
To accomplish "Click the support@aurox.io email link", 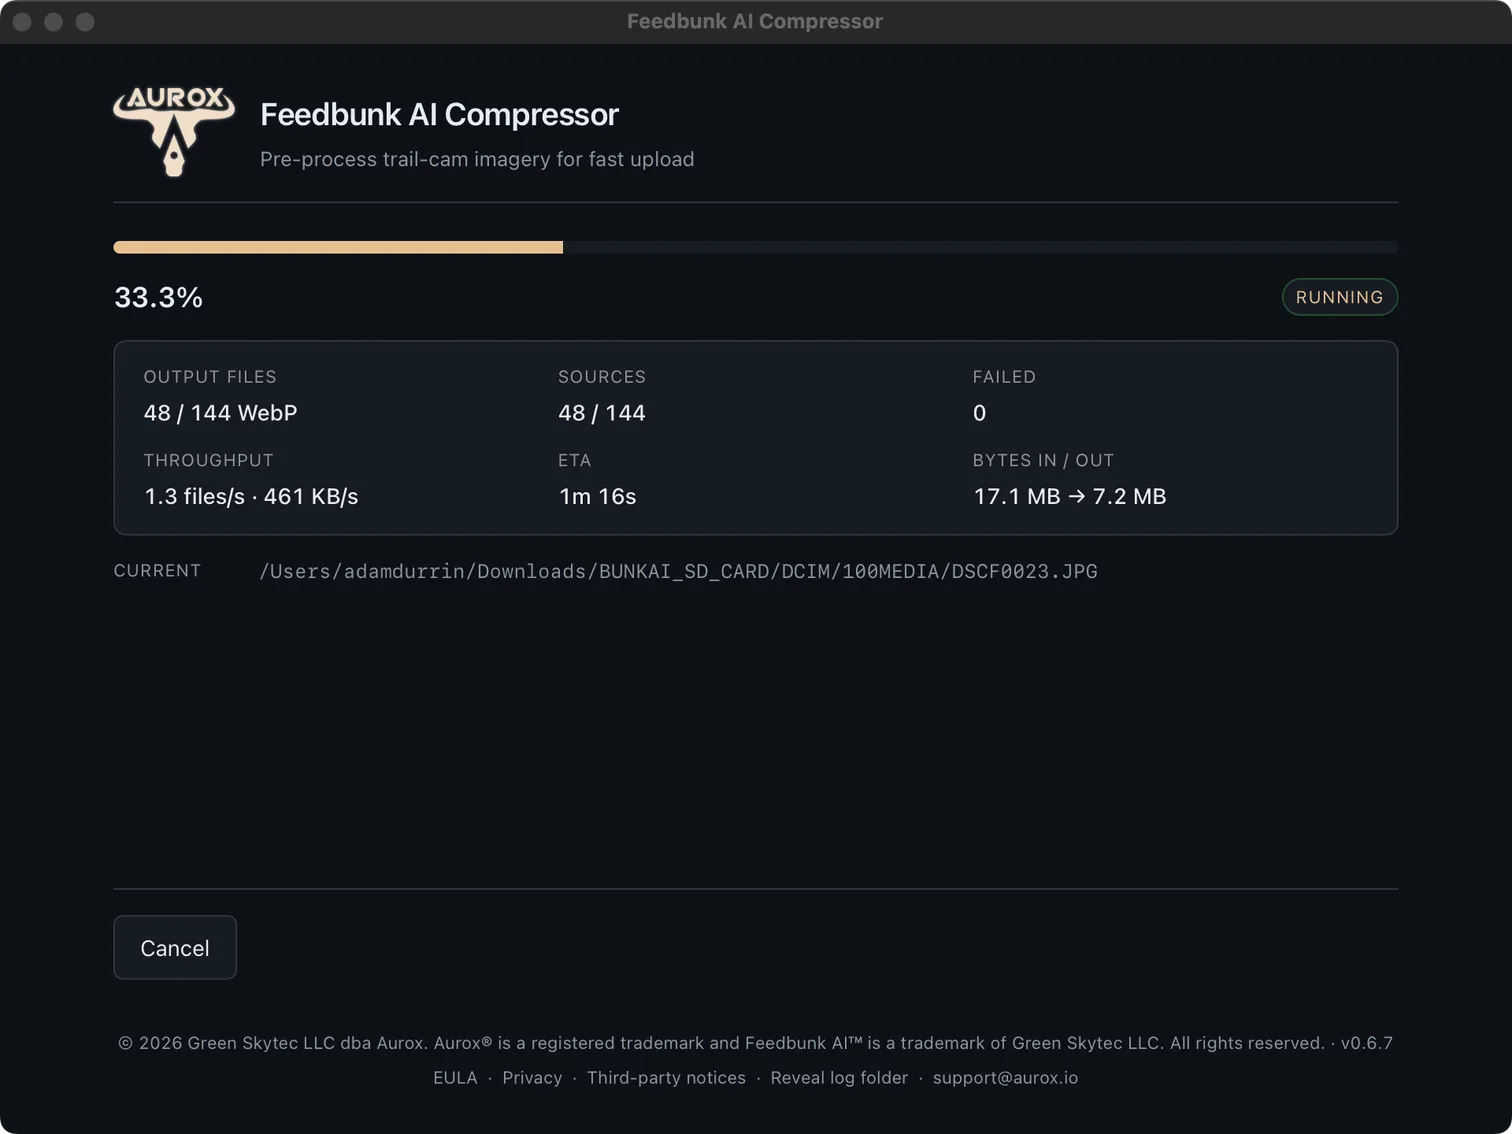I will point(1005,1077).
